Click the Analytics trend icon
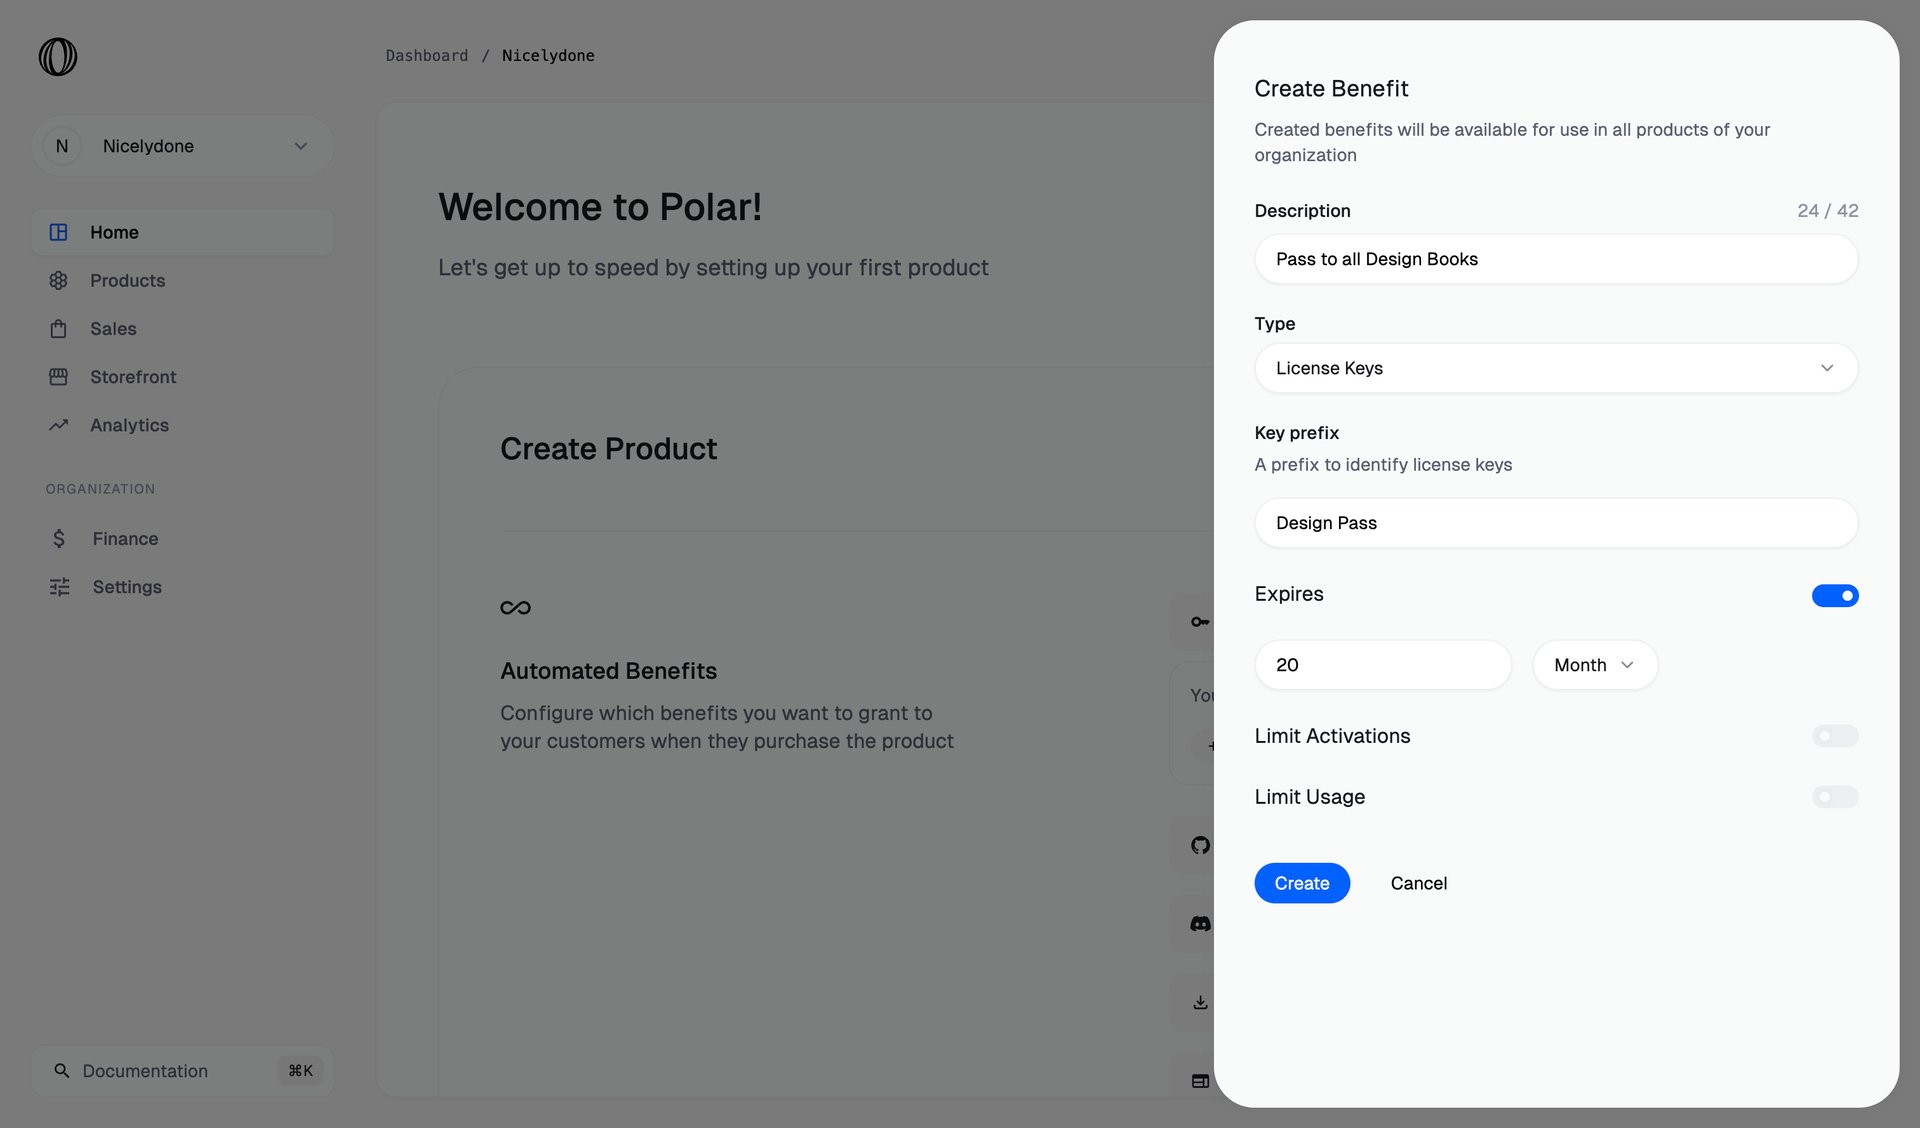Image resolution: width=1920 pixels, height=1128 pixels. coord(59,425)
